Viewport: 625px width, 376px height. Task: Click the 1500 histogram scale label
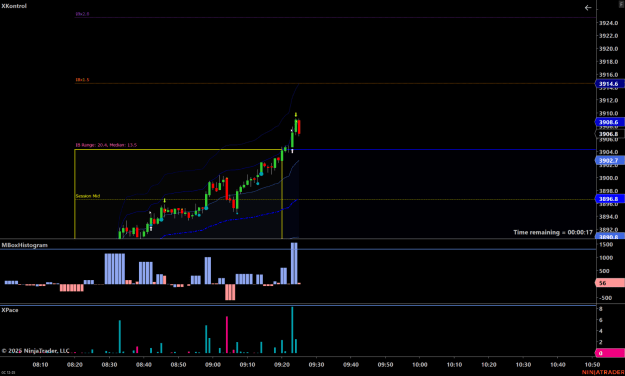tap(606, 244)
